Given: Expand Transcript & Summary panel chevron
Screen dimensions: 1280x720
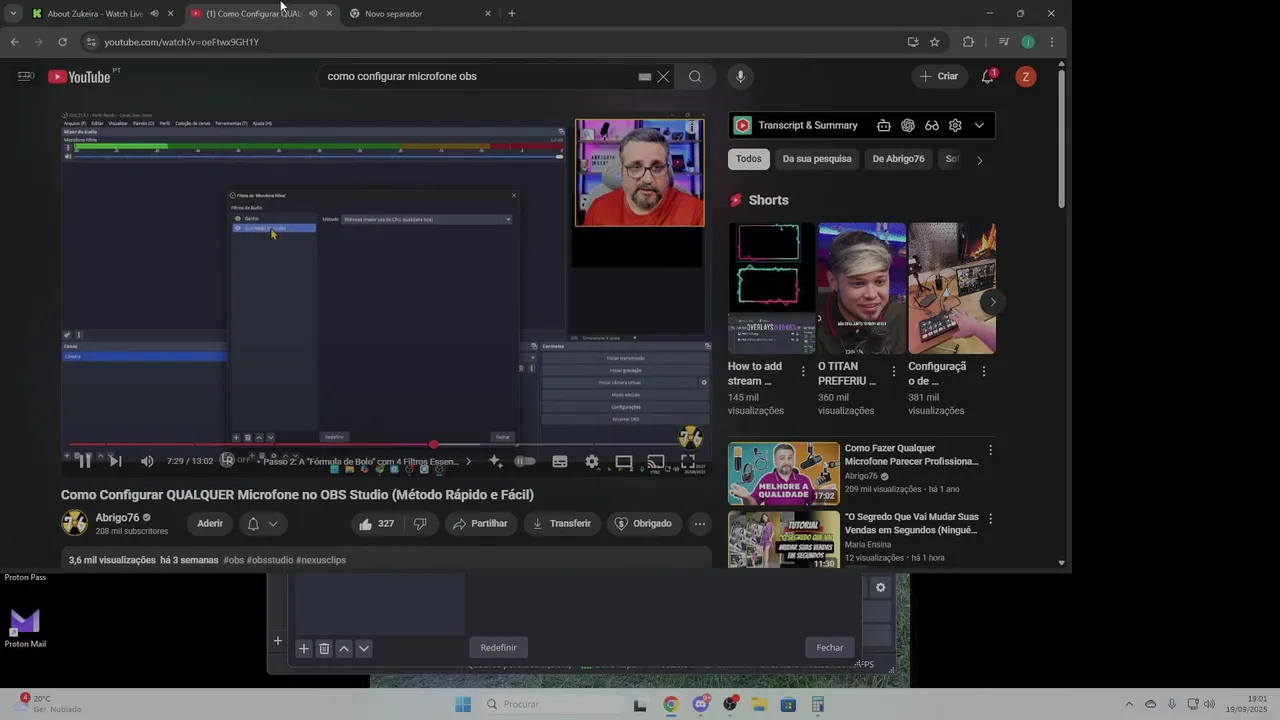Looking at the screenshot, I should click(x=979, y=126).
